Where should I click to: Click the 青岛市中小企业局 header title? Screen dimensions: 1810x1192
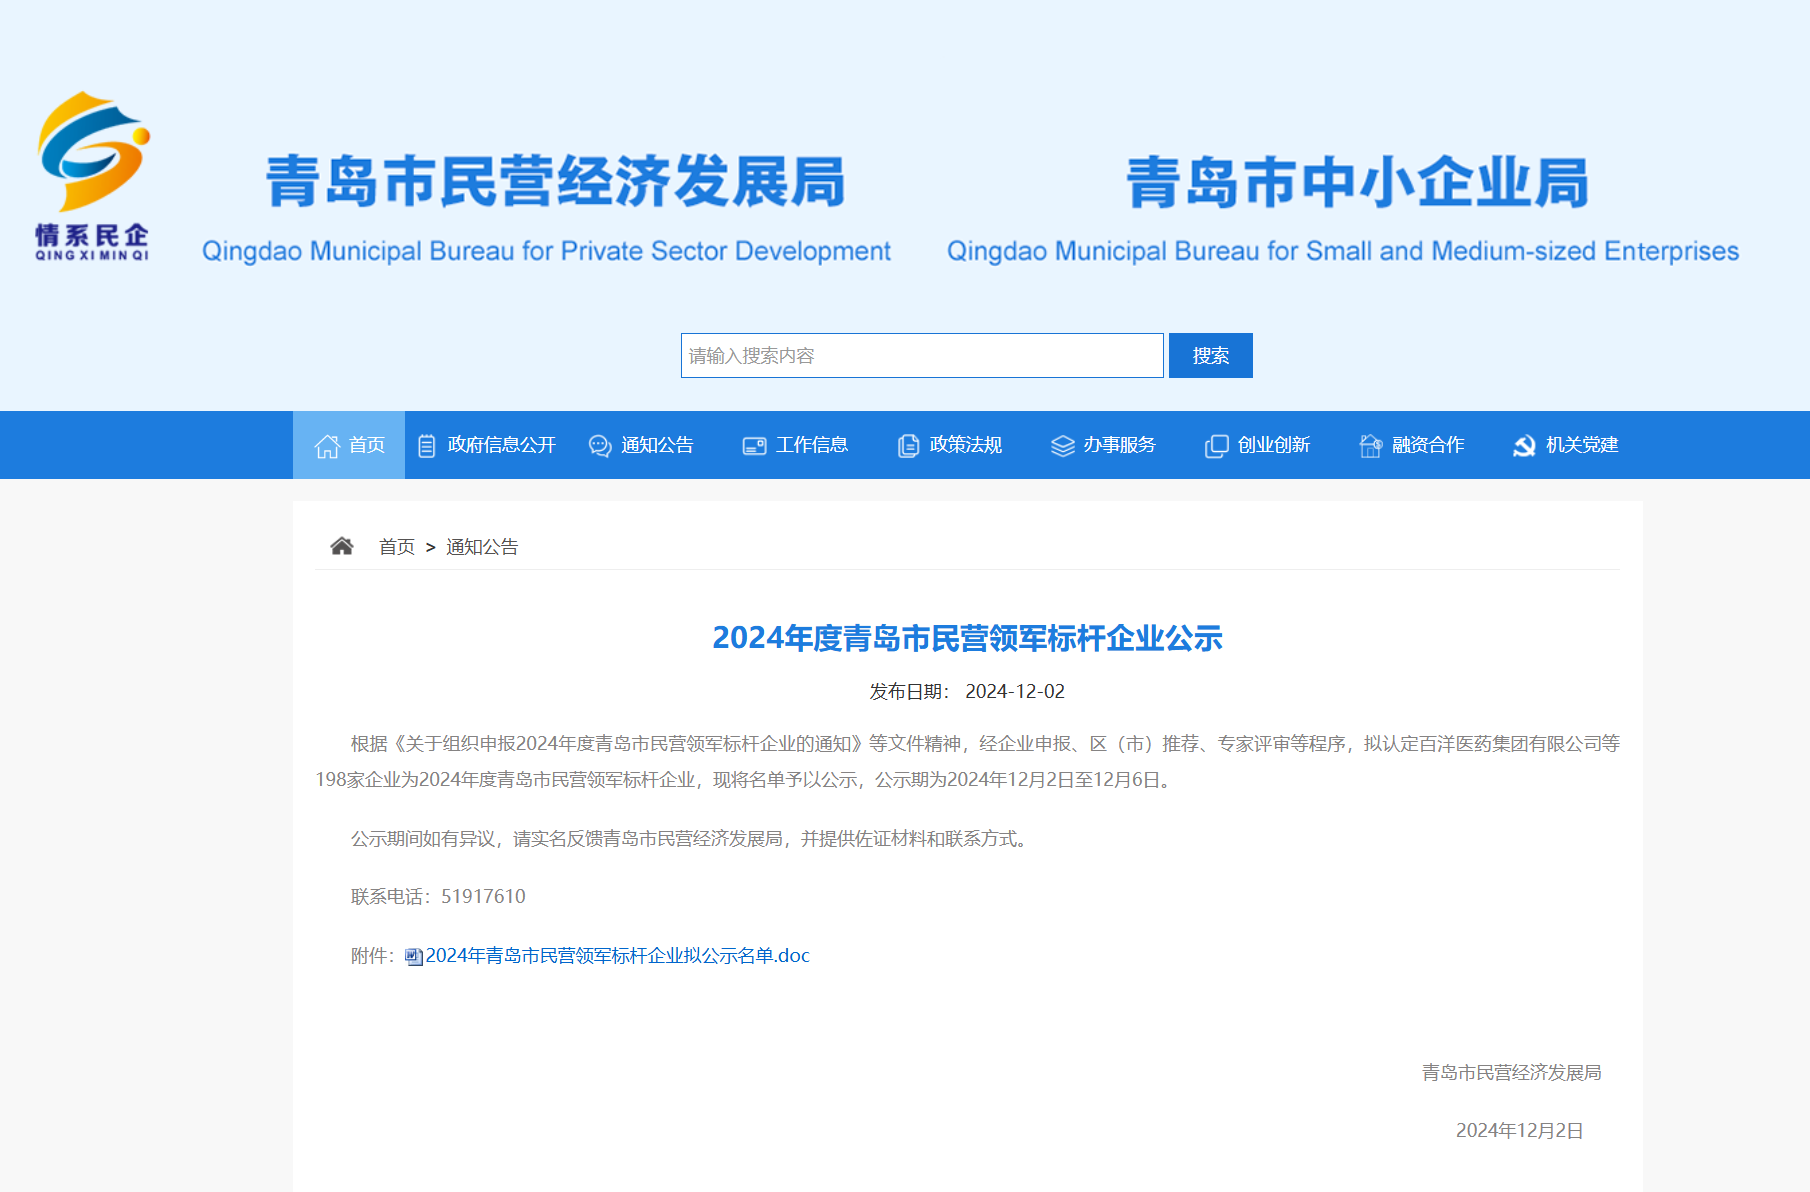tap(1357, 182)
